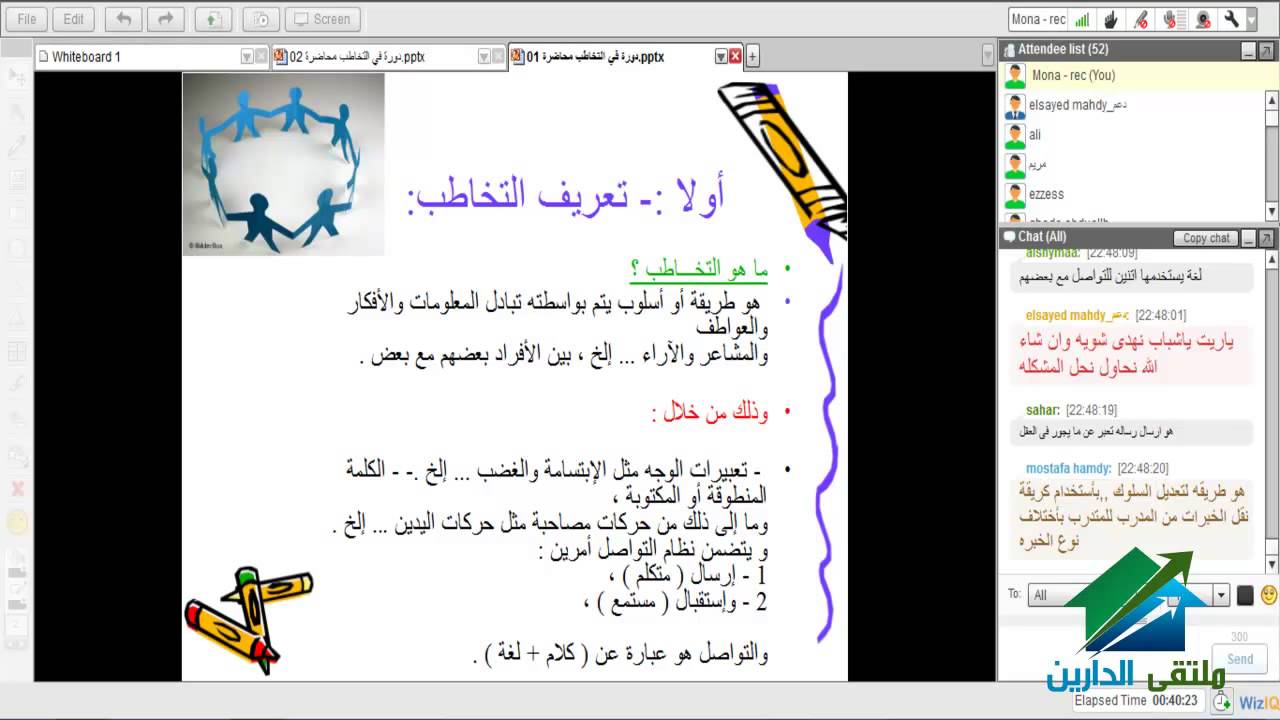Open the smiley emoticon picker
The width and height of the screenshot is (1280, 720).
(1268, 595)
